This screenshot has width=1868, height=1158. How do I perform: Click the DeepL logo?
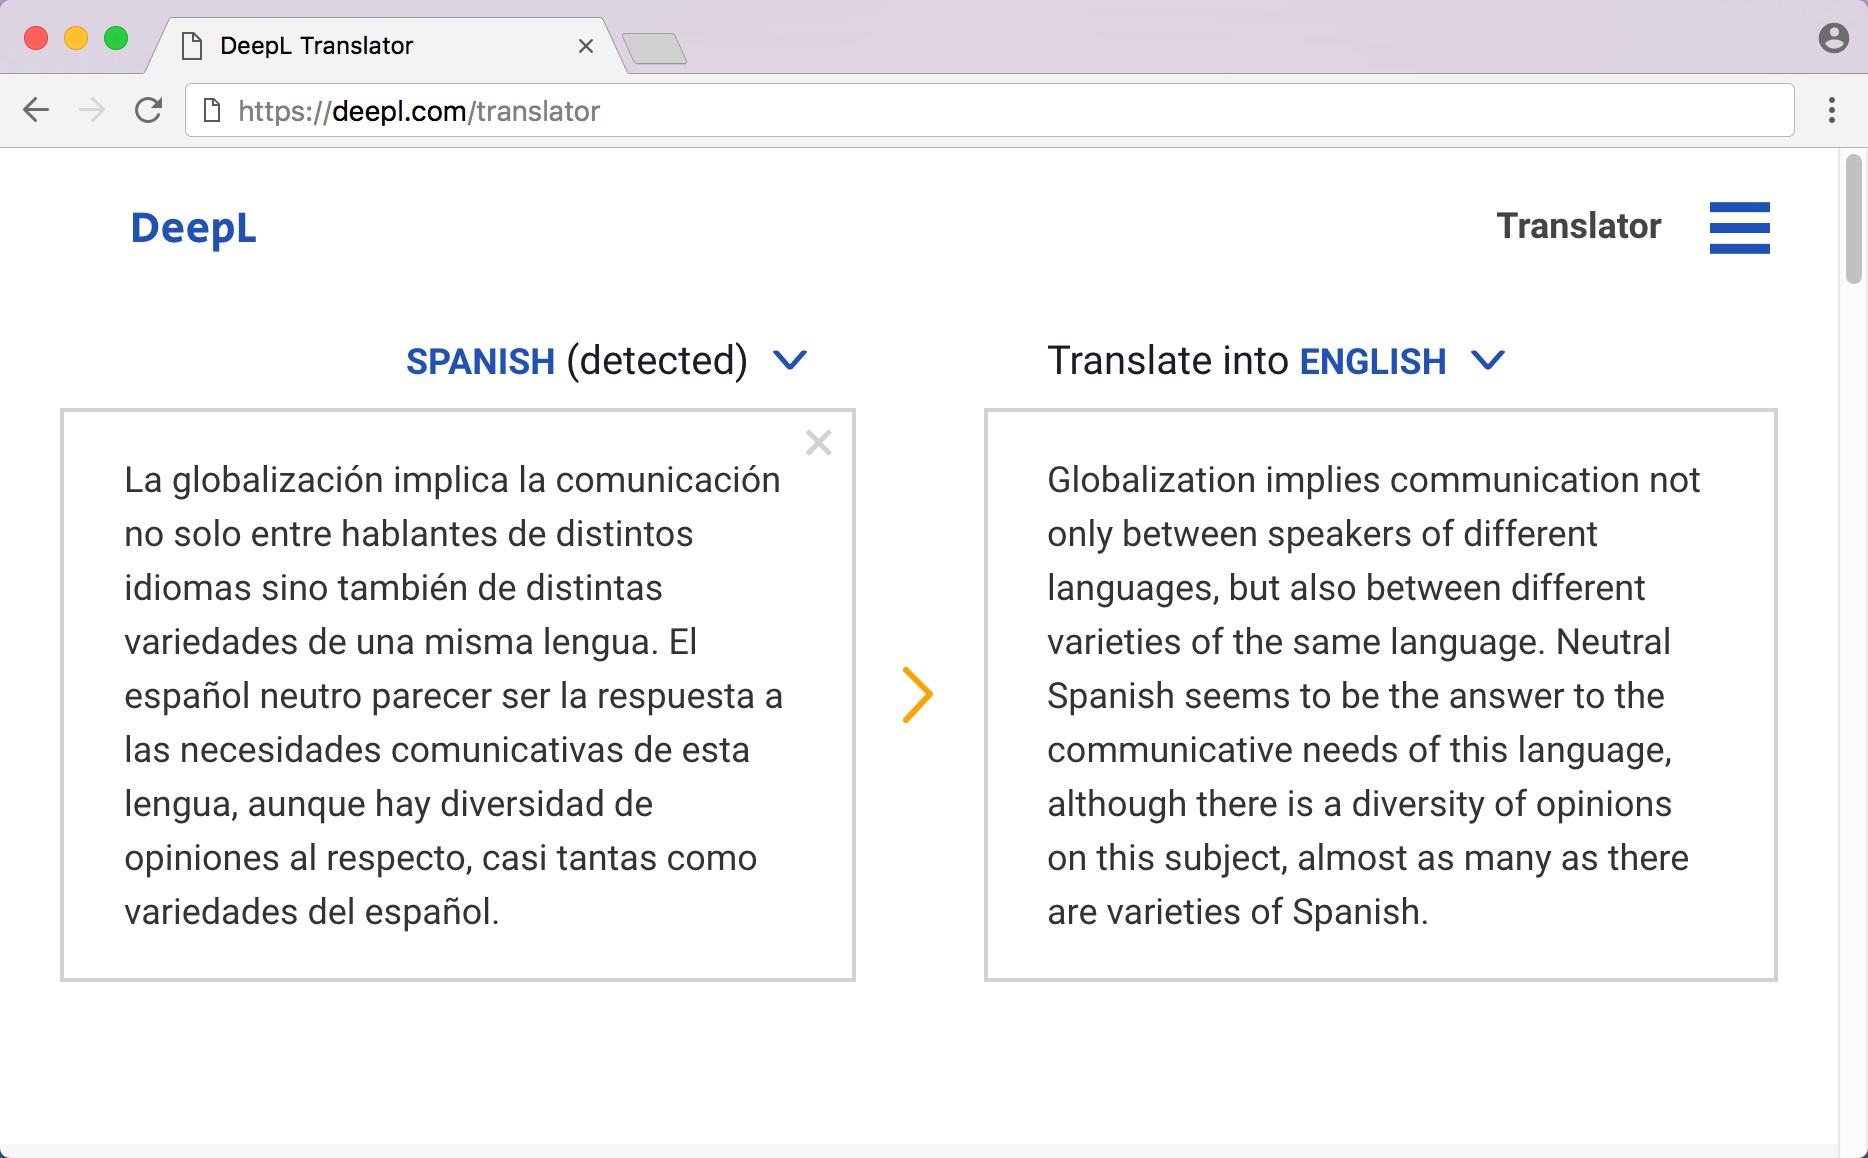pos(193,228)
